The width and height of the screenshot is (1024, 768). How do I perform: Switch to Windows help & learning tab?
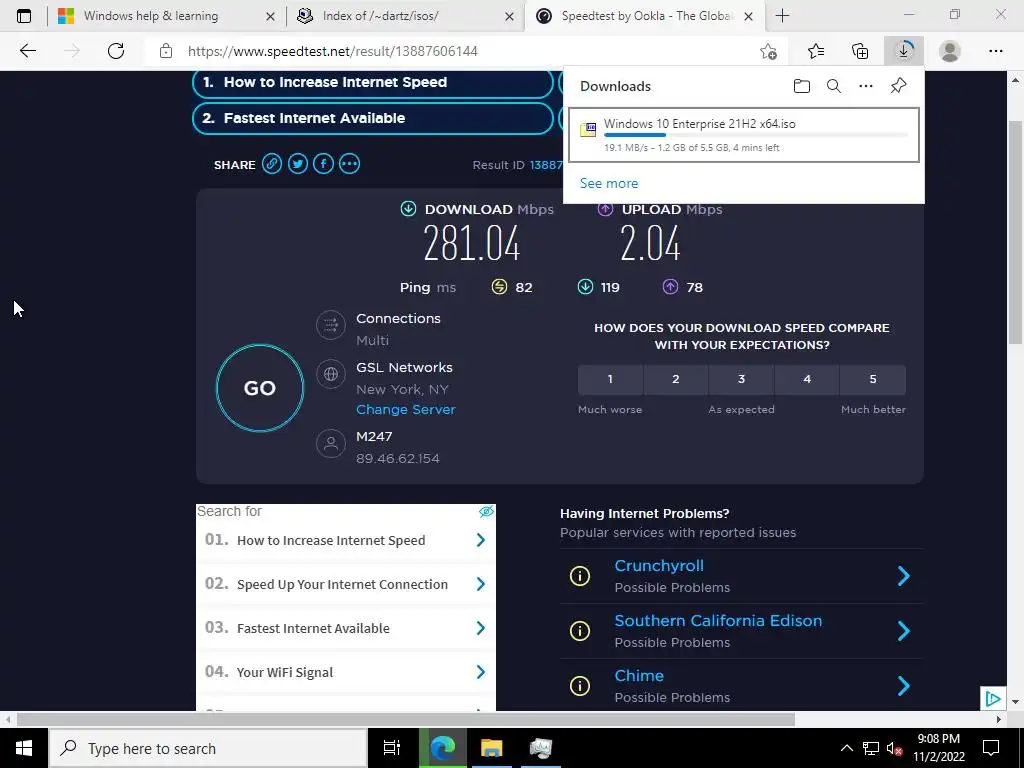166,16
